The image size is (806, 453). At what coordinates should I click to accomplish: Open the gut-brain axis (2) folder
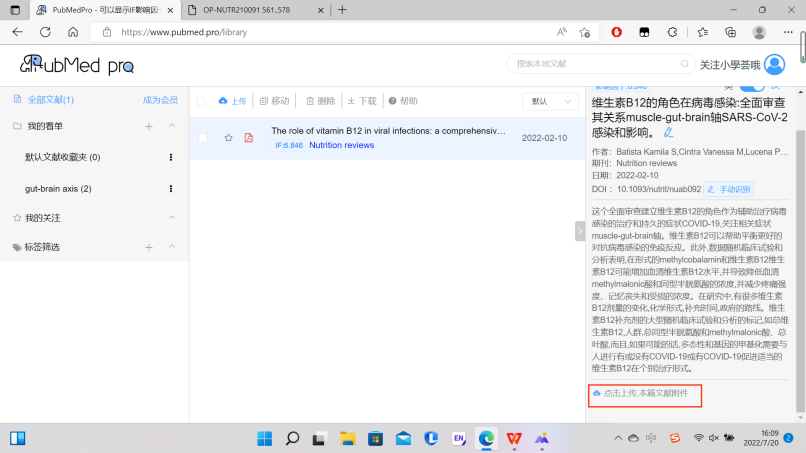(x=58, y=189)
